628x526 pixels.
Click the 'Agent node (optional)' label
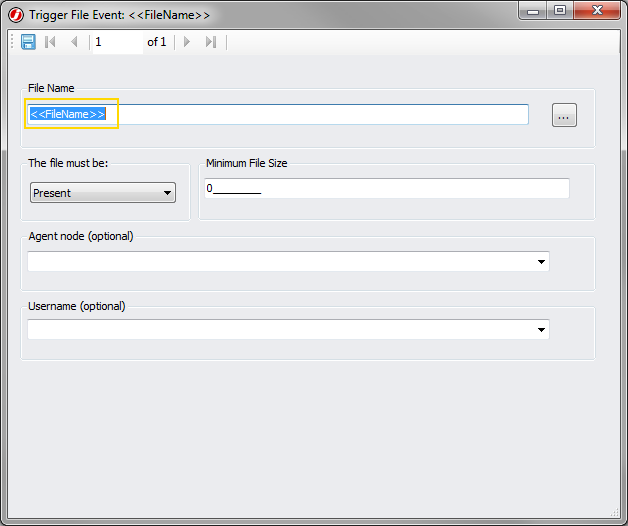[x=81, y=236]
